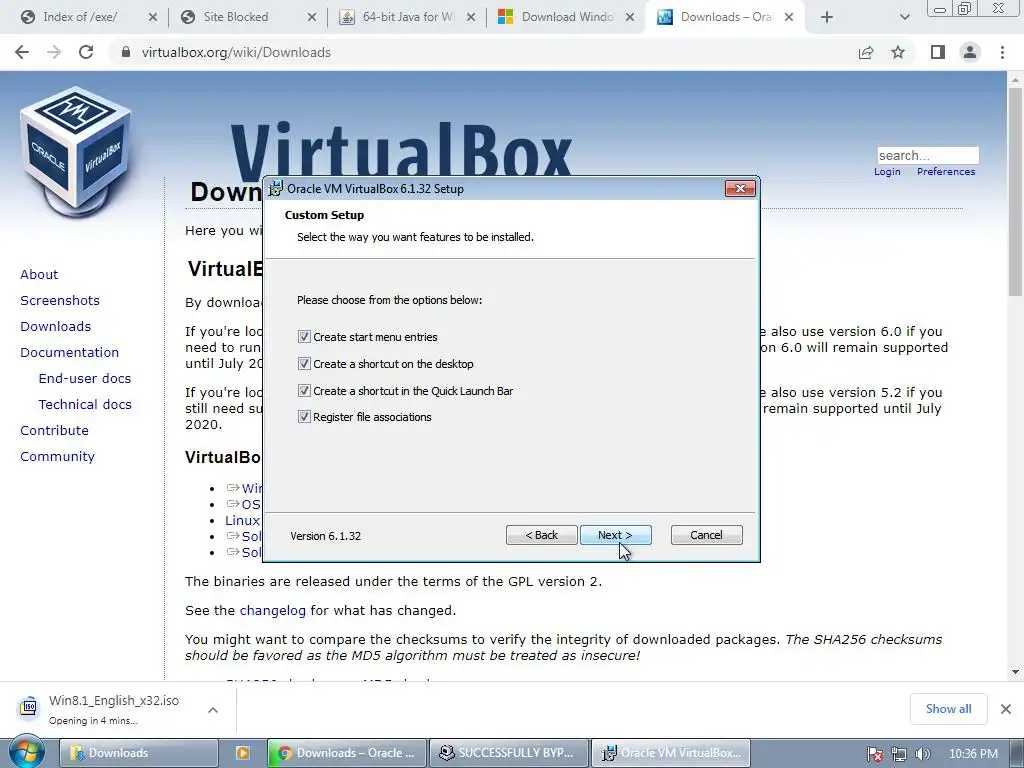
Task: Click Show all downloads button
Action: 948,709
